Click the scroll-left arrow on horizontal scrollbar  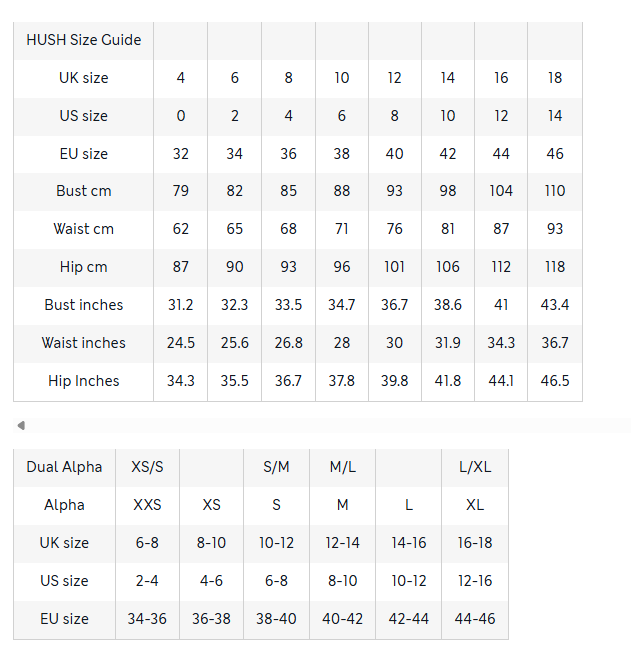point(21,425)
